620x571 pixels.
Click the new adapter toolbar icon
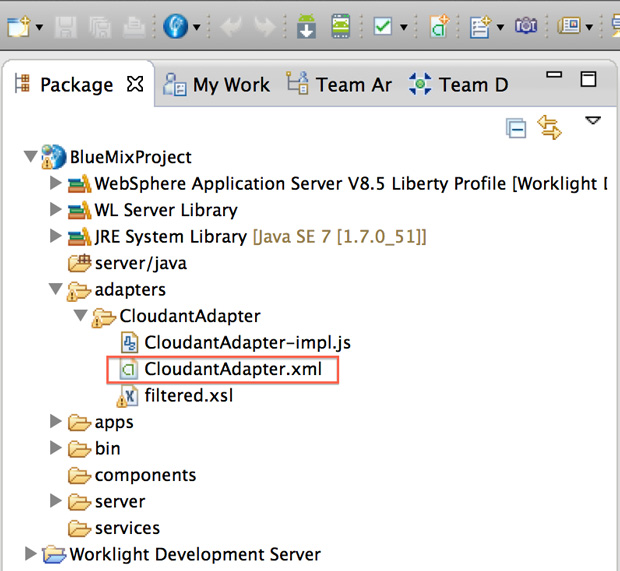[440, 26]
